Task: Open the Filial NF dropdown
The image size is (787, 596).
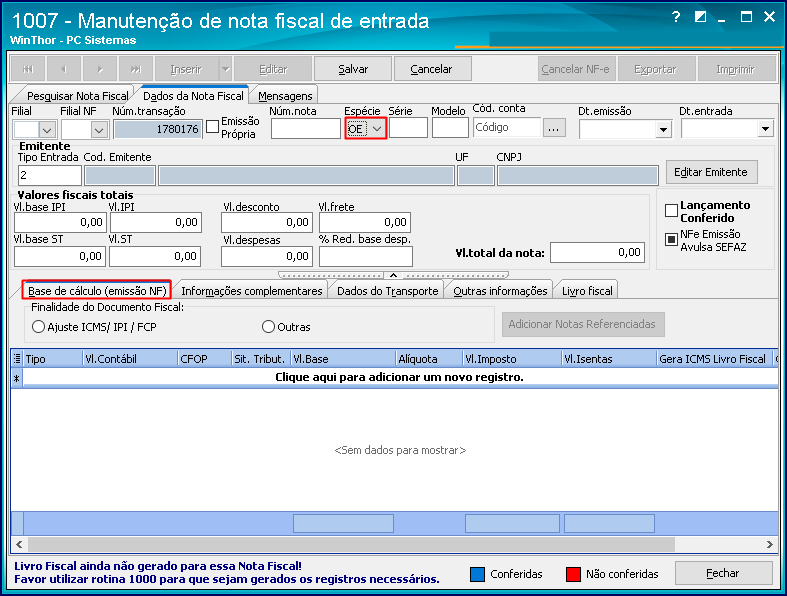Action: pyautogui.click(x=99, y=130)
